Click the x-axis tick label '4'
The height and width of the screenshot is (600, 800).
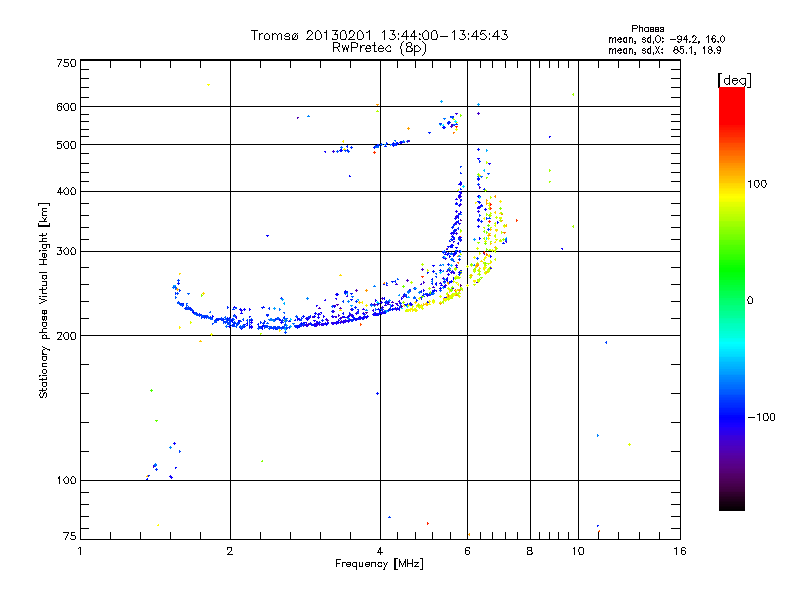(380, 551)
